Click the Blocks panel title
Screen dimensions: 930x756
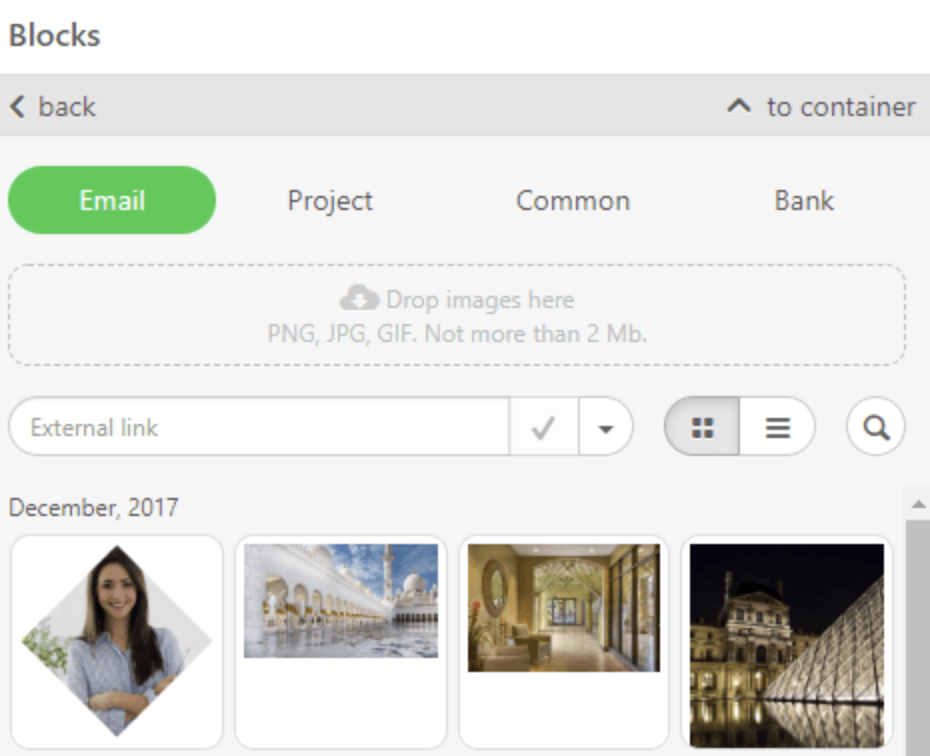tap(55, 35)
